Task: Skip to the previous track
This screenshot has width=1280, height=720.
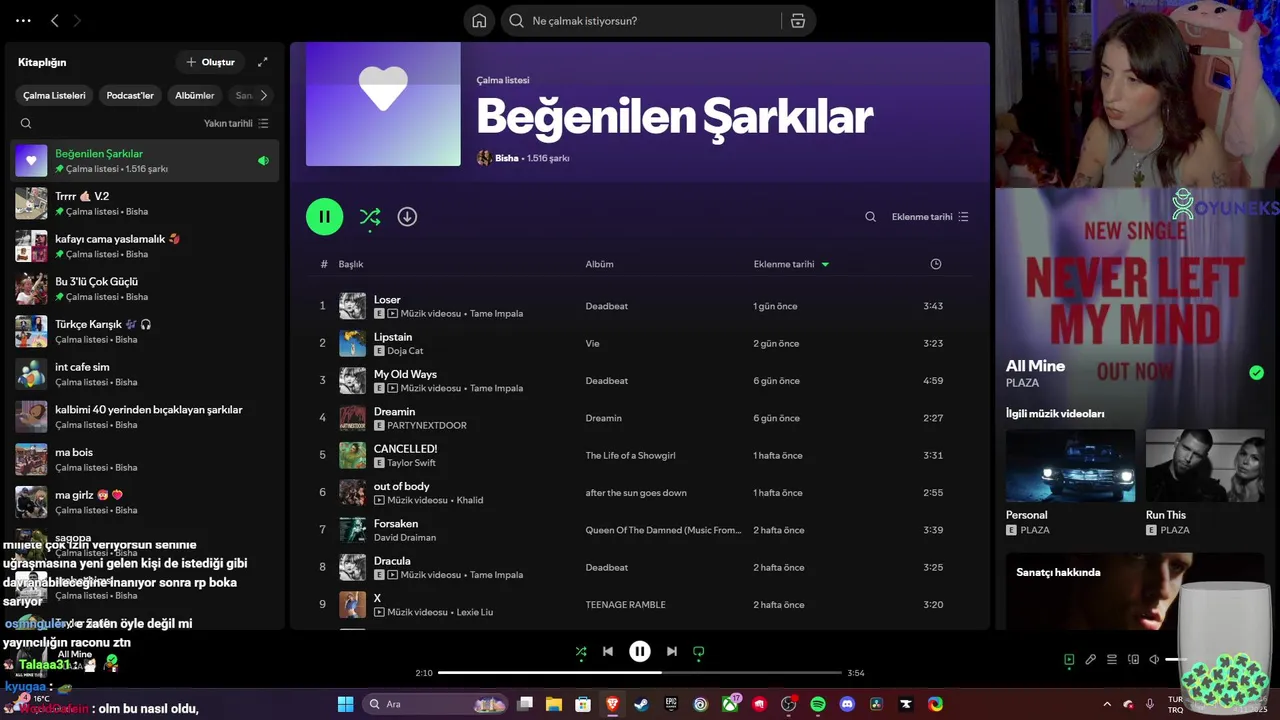Action: coord(608,651)
